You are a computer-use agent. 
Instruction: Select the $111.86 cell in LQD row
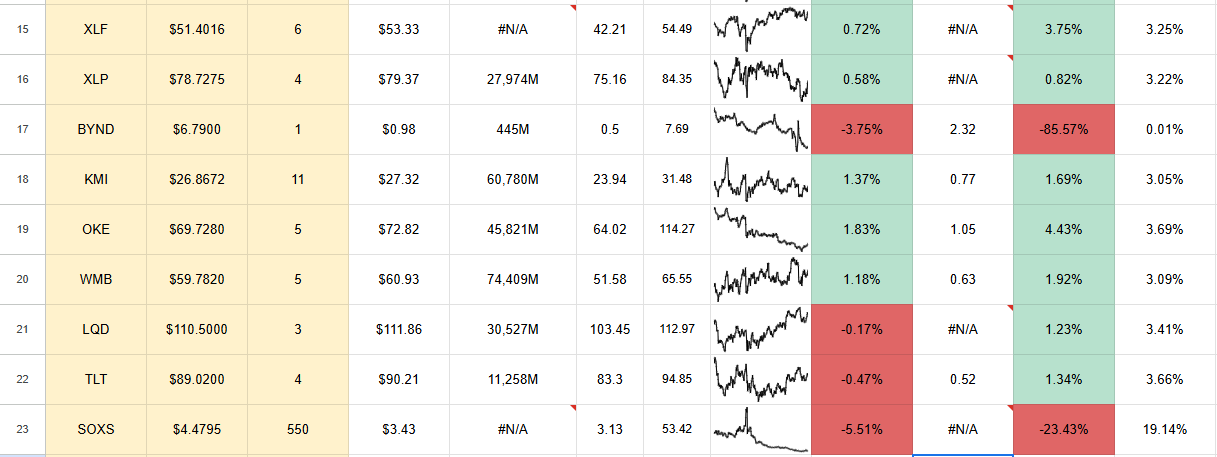[399, 329]
